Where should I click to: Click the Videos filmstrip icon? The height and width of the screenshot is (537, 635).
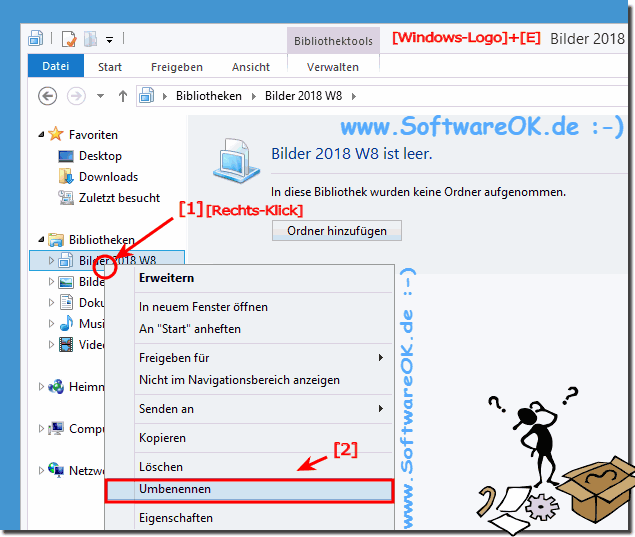pos(66,345)
